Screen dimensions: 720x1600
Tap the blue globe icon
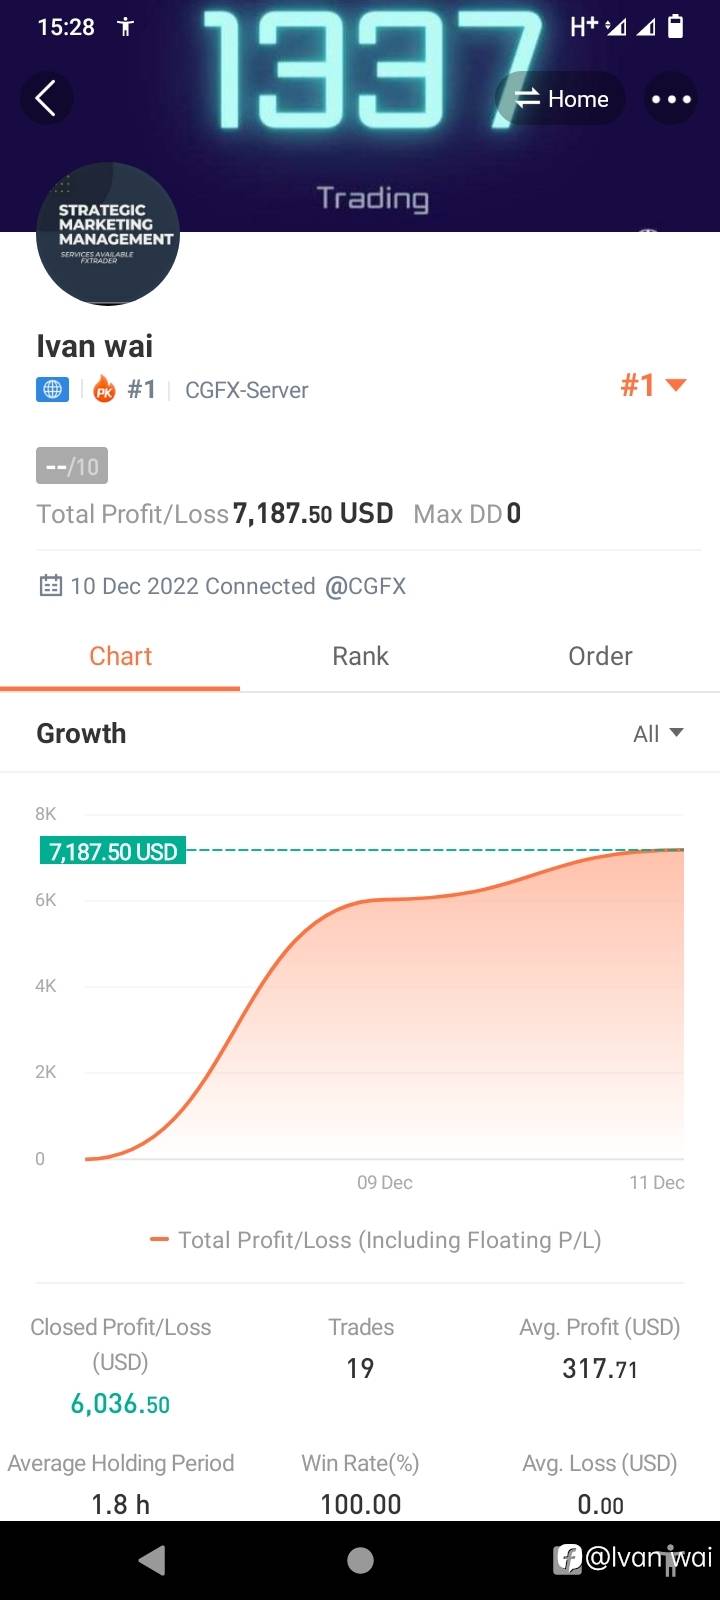53,390
